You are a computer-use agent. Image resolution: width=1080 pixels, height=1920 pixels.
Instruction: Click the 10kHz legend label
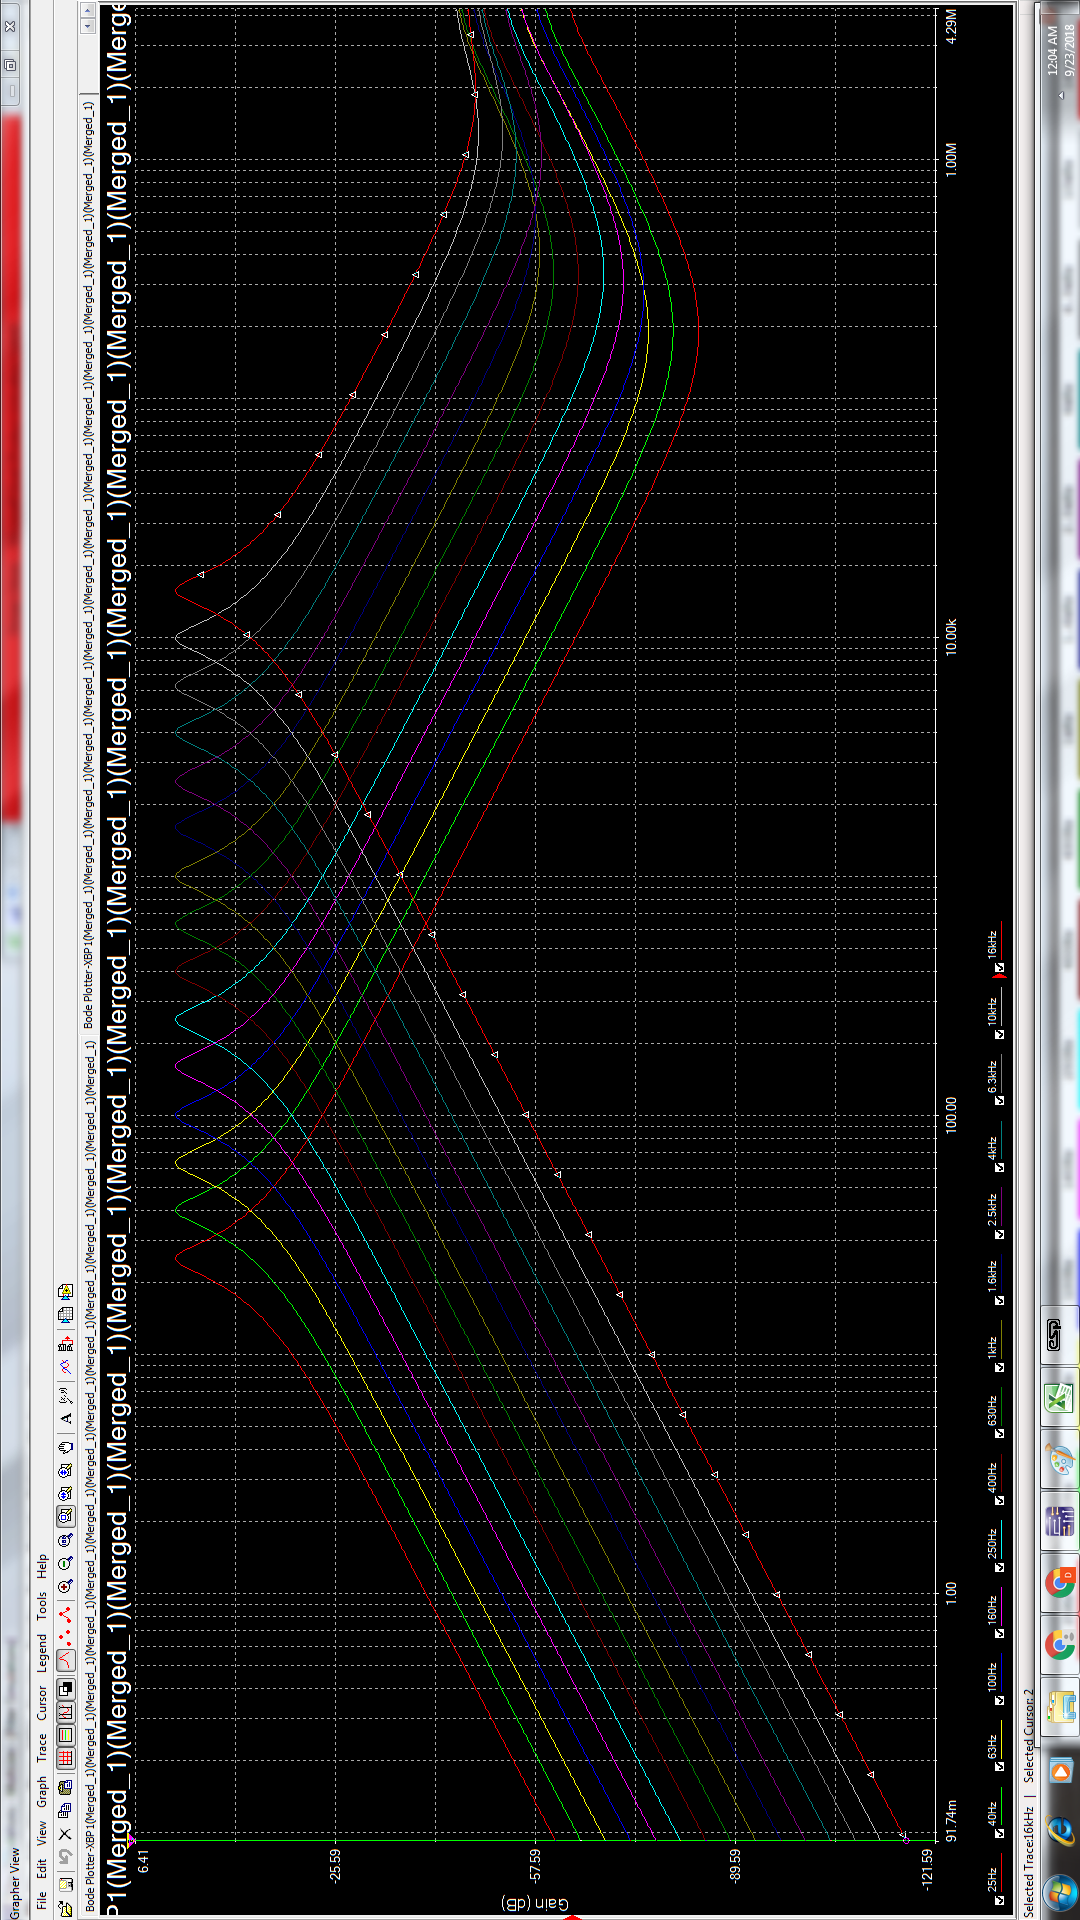(992, 1010)
